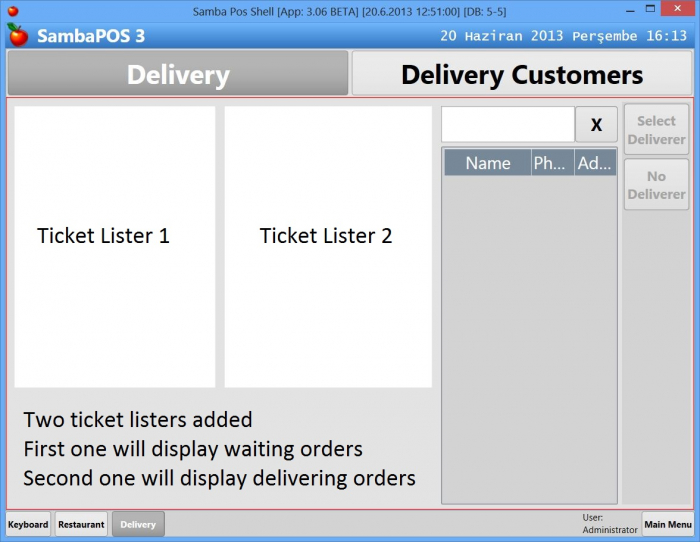The height and width of the screenshot is (542, 700).
Task: Click the Delivery button in bottom bar
Action: click(x=138, y=524)
